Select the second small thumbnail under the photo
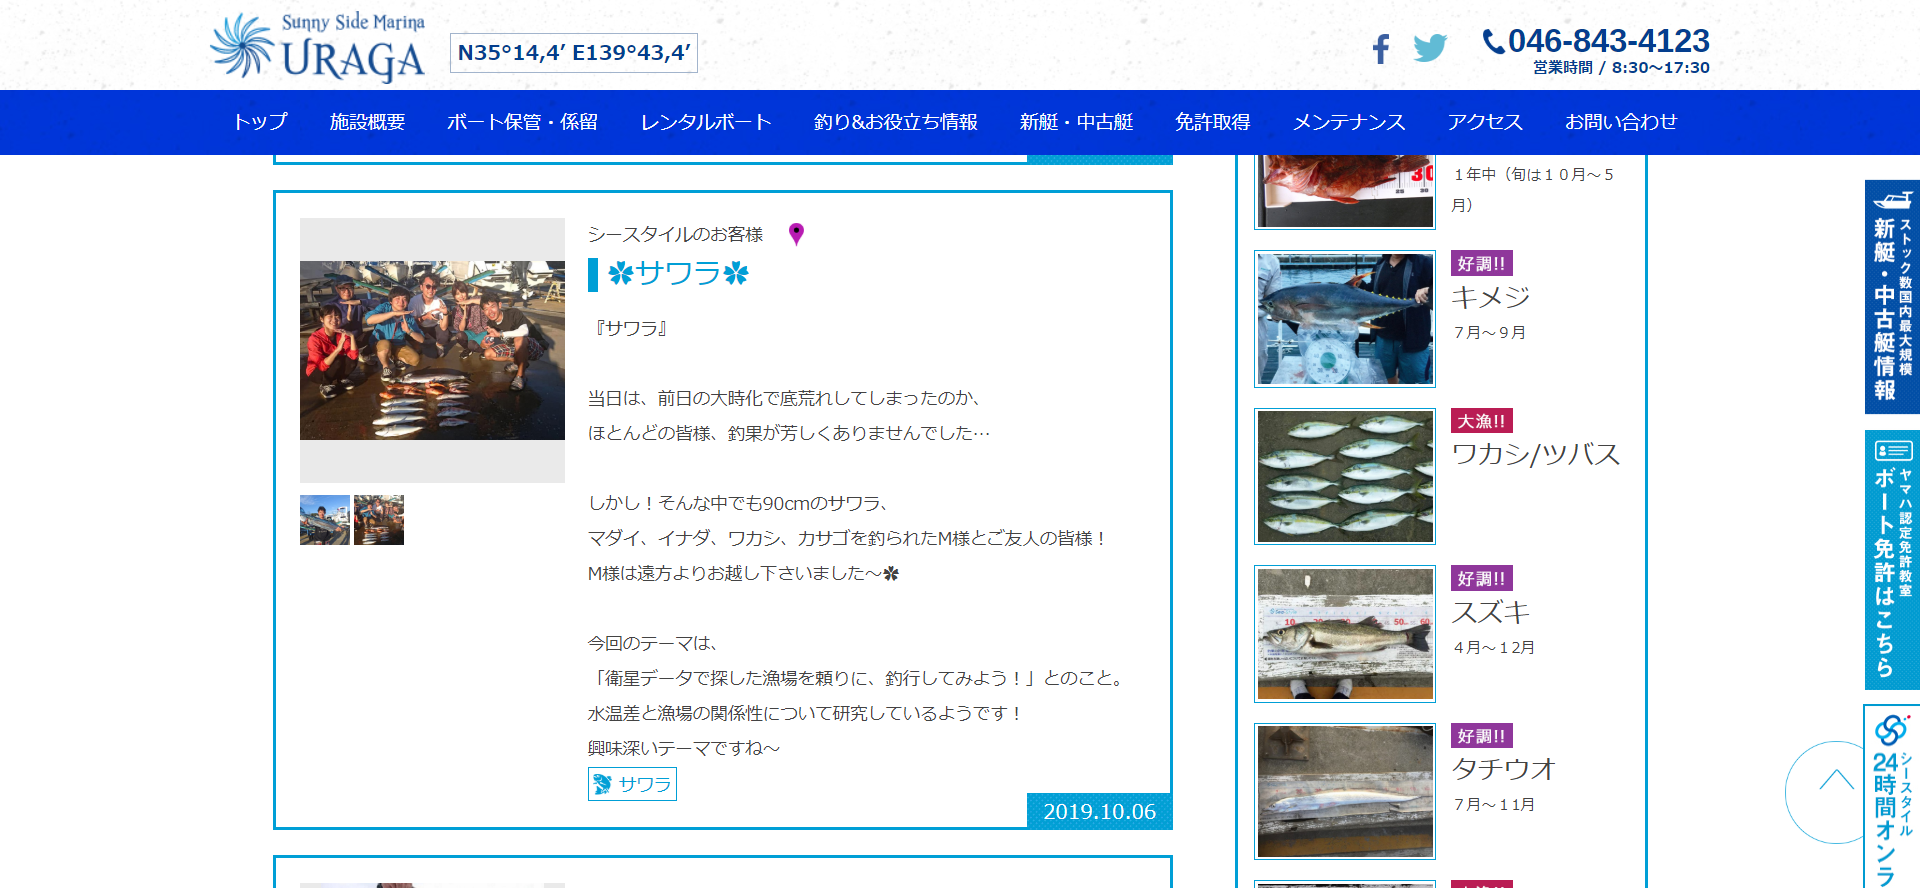This screenshot has height=888, width=1920. pyautogui.click(x=379, y=520)
